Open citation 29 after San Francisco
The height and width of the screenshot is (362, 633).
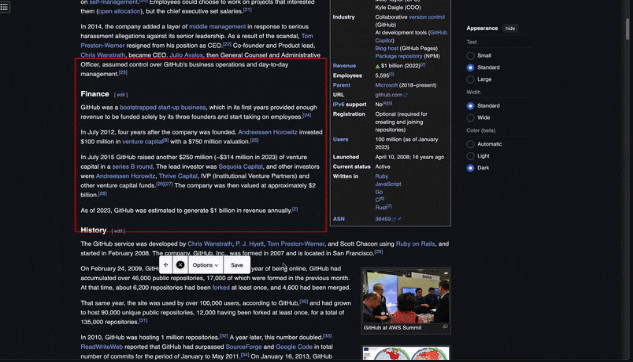point(379,252)
